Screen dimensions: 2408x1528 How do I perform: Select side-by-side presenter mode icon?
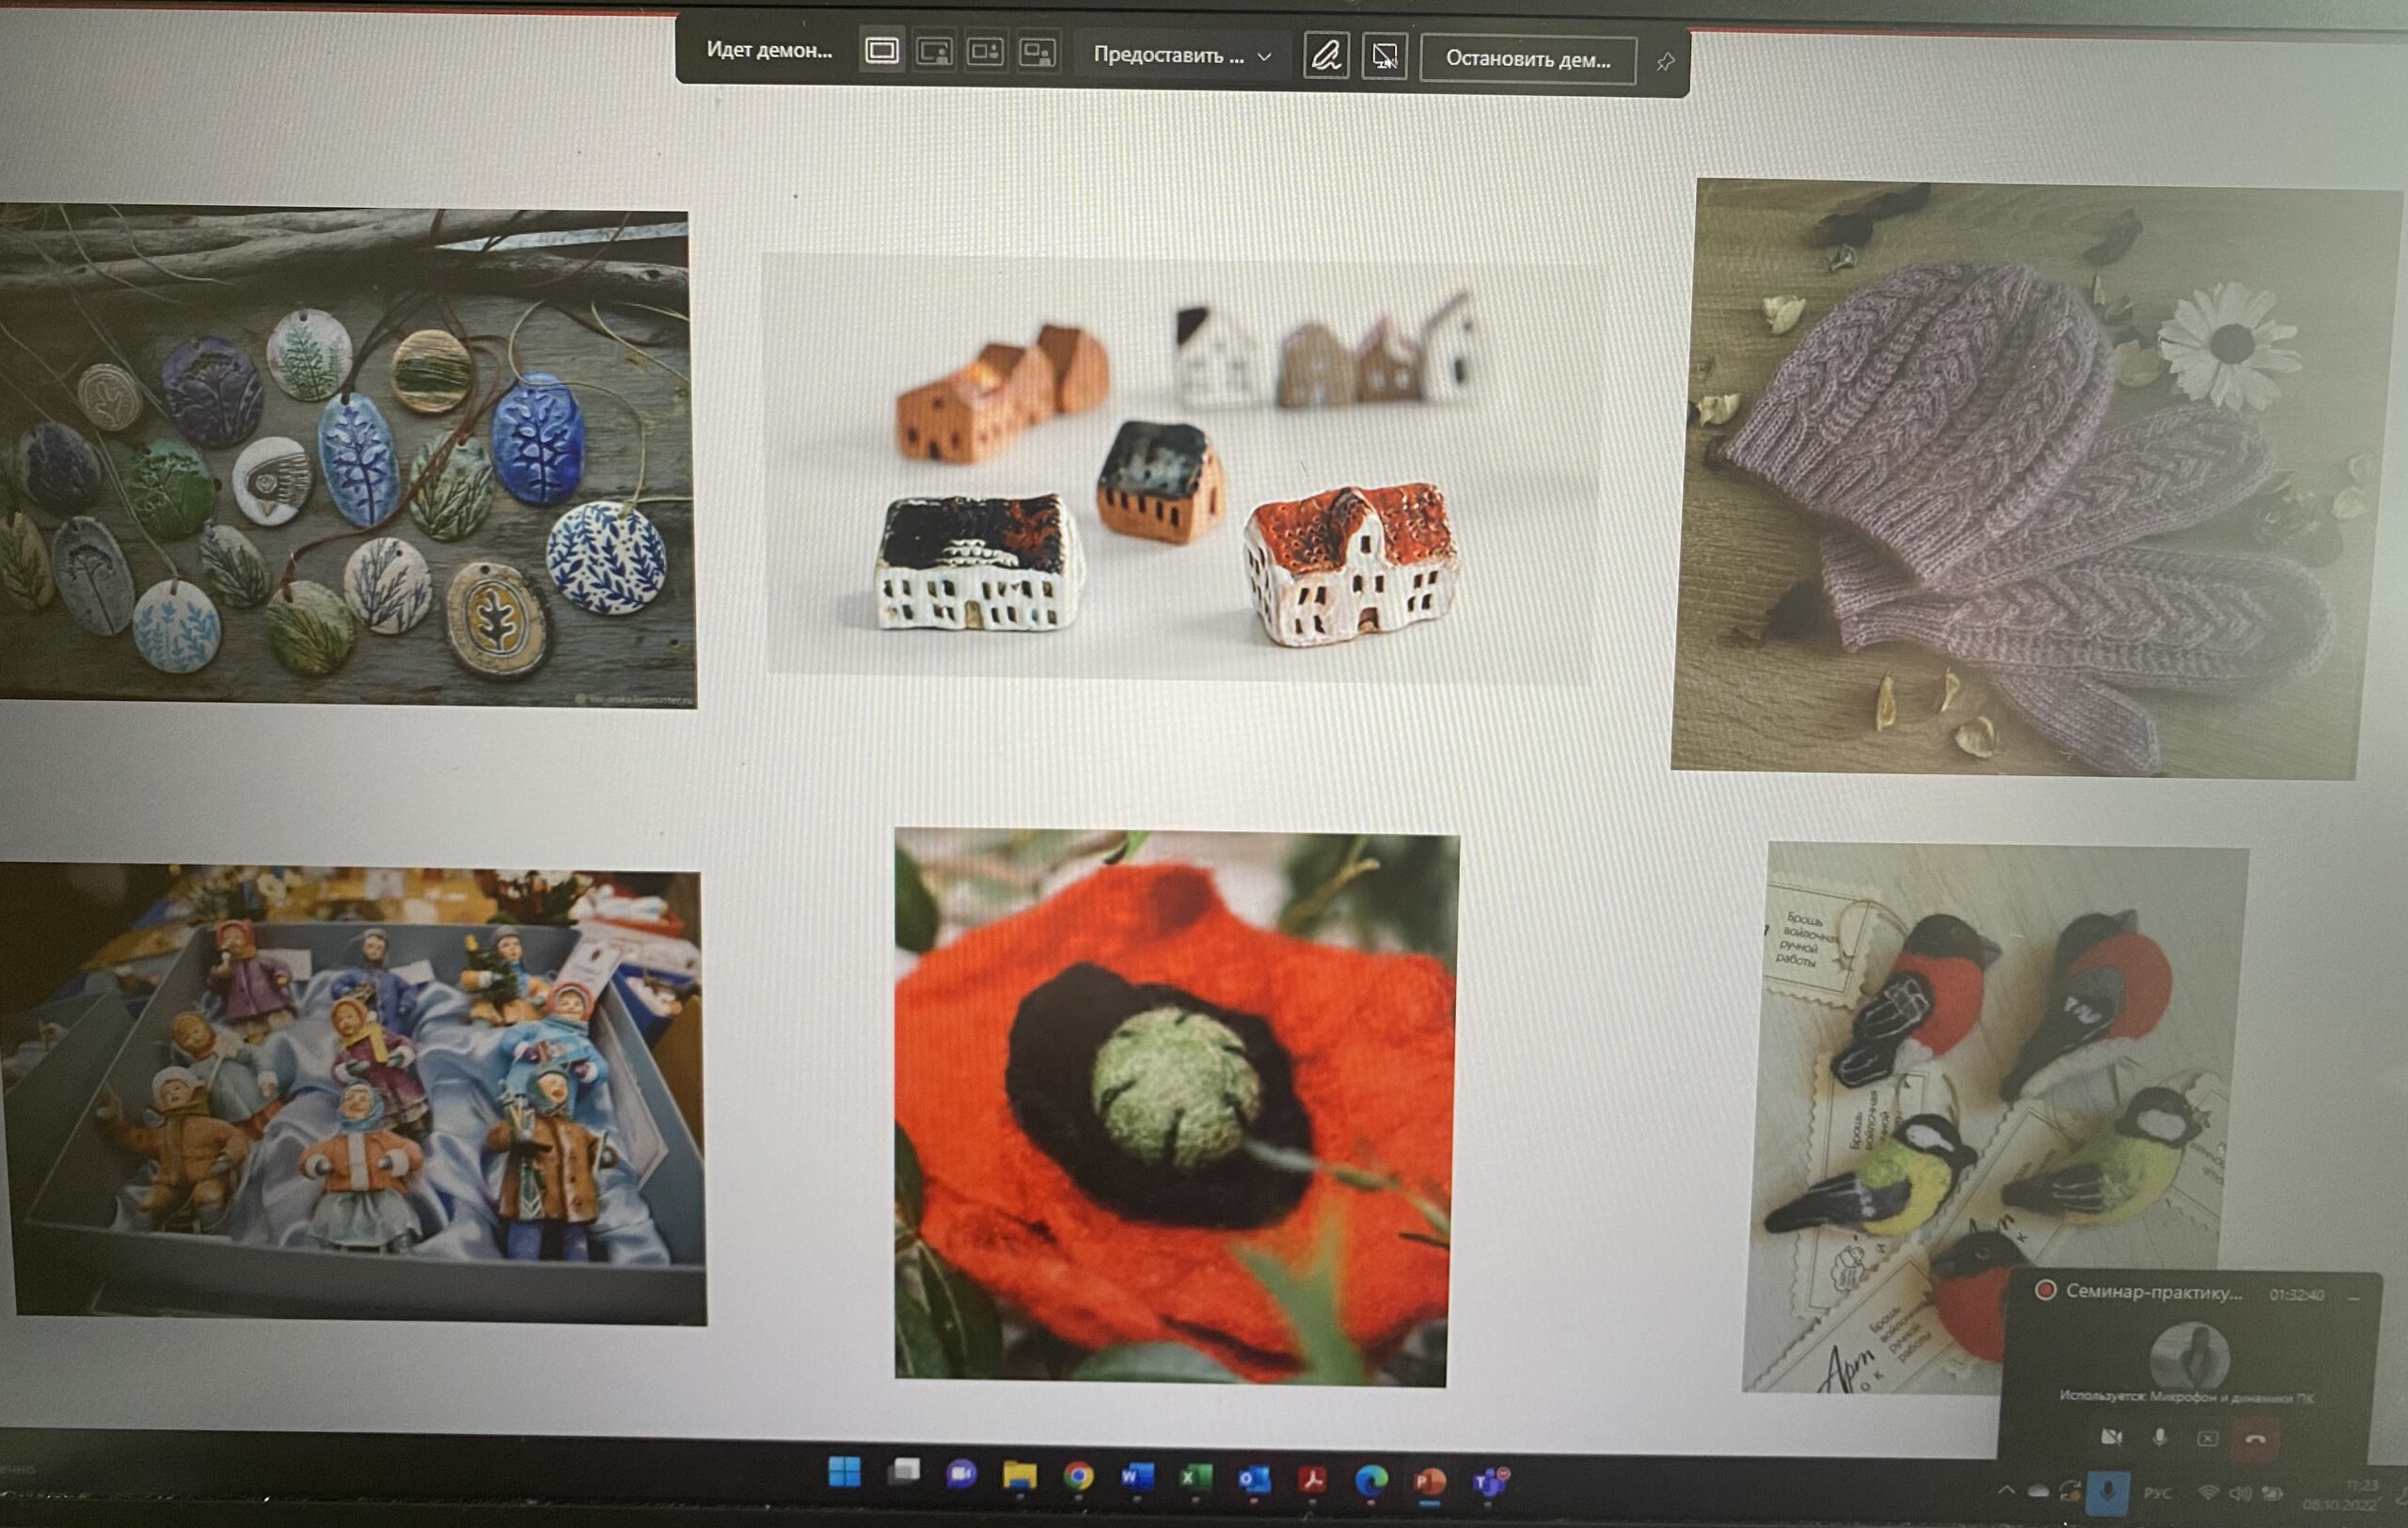tap(986, 52)
